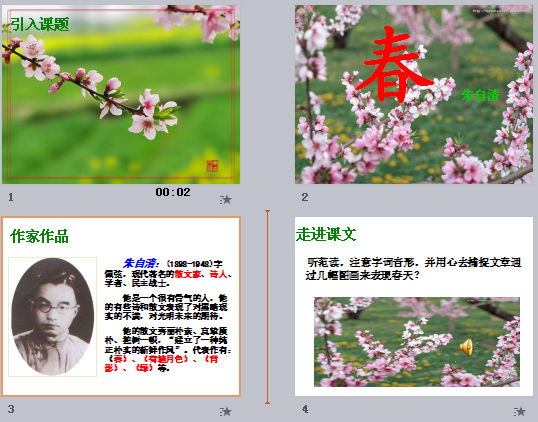
Task: Click the green 朱自清 author name on slide 2
Action: (x=480, y=95)
